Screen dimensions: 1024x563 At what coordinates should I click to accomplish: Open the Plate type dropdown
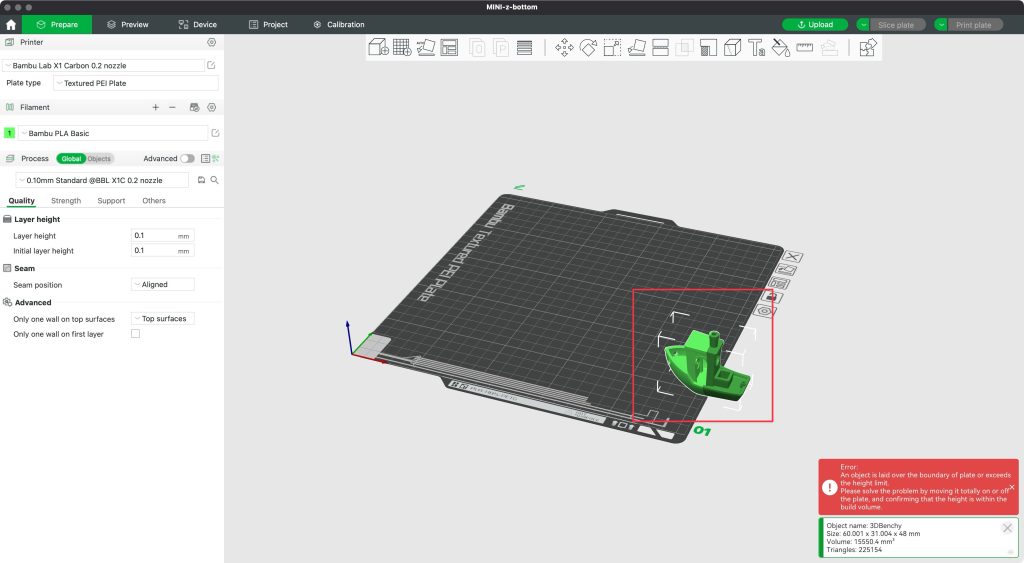pyautogui.click(x=135, y=83)
